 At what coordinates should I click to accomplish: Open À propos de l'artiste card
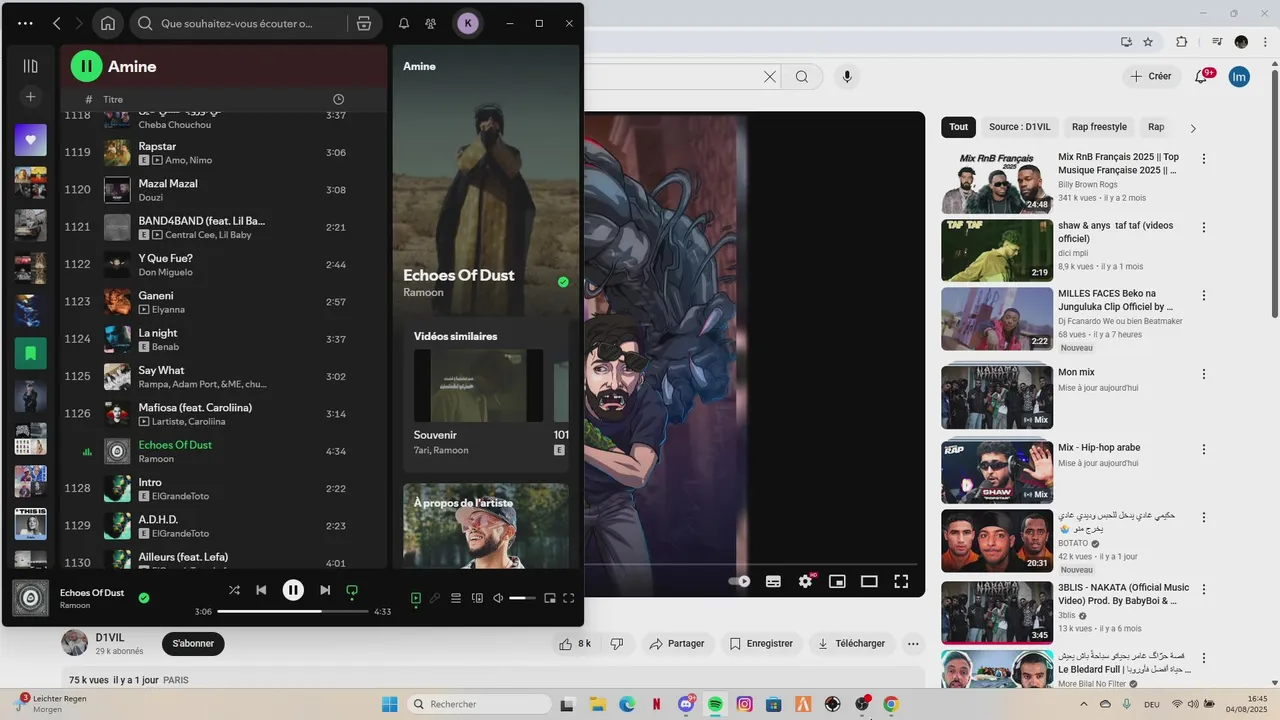tap(486, 526)
